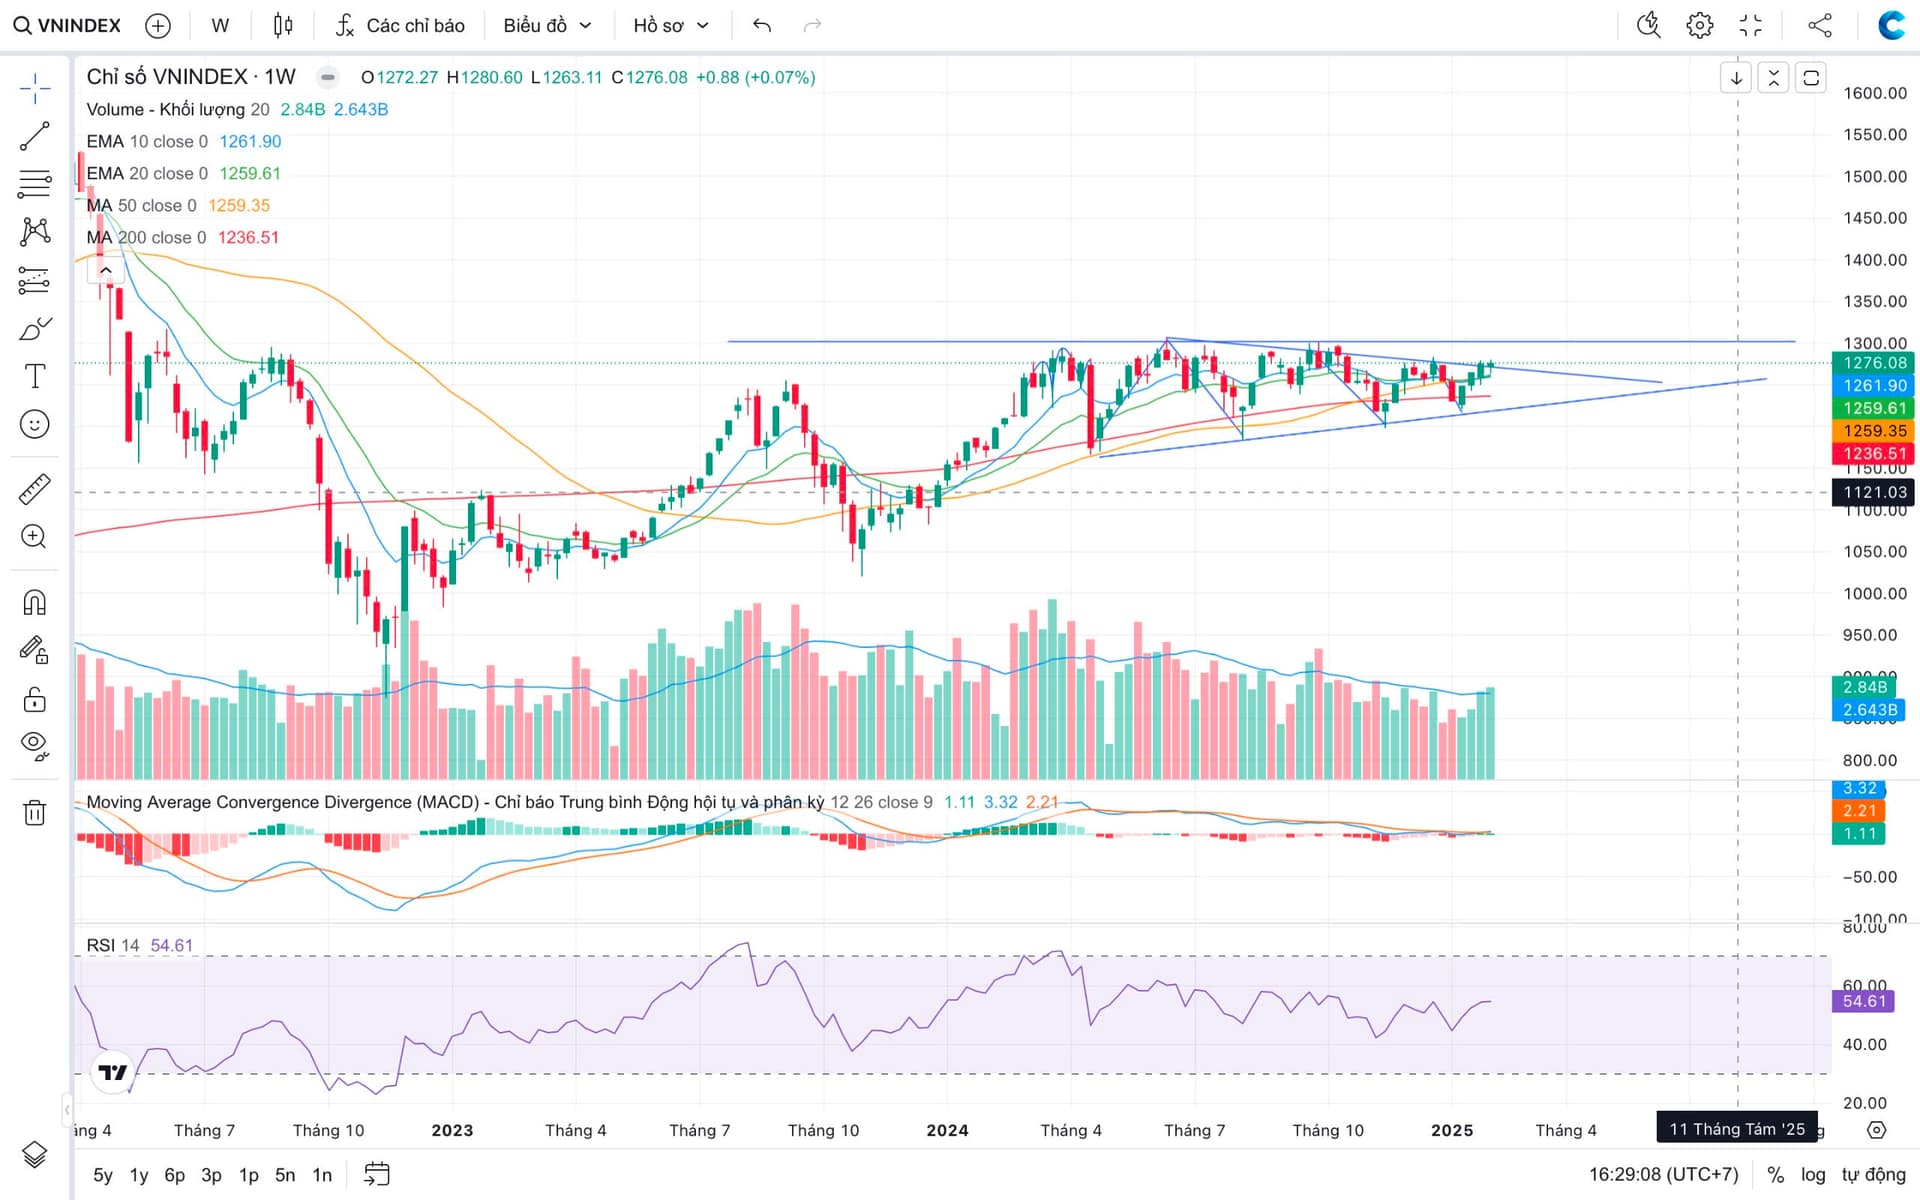Choose the brush drawing tool
This screenshot has width=1920, height=1200.
[34, 329]
